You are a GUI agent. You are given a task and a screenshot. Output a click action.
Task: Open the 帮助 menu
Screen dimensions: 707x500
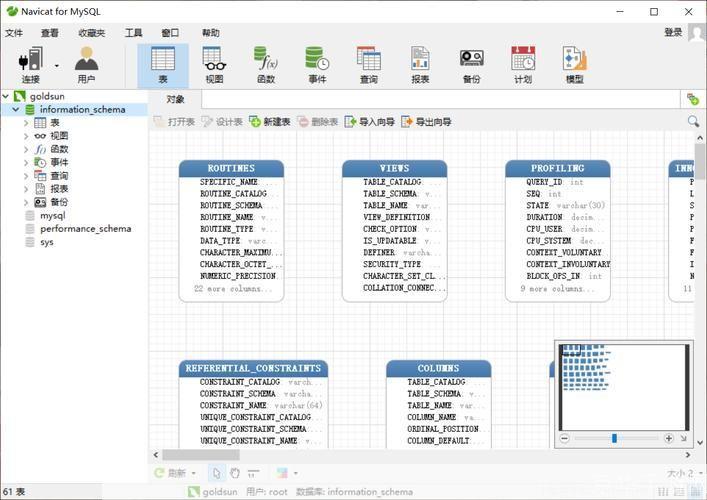(x=211, y=33)
